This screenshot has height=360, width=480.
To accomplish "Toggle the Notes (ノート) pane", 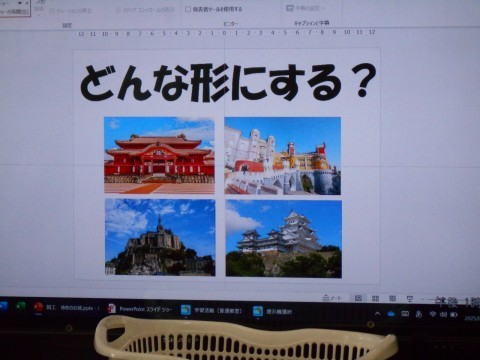I will click(332, 298).
